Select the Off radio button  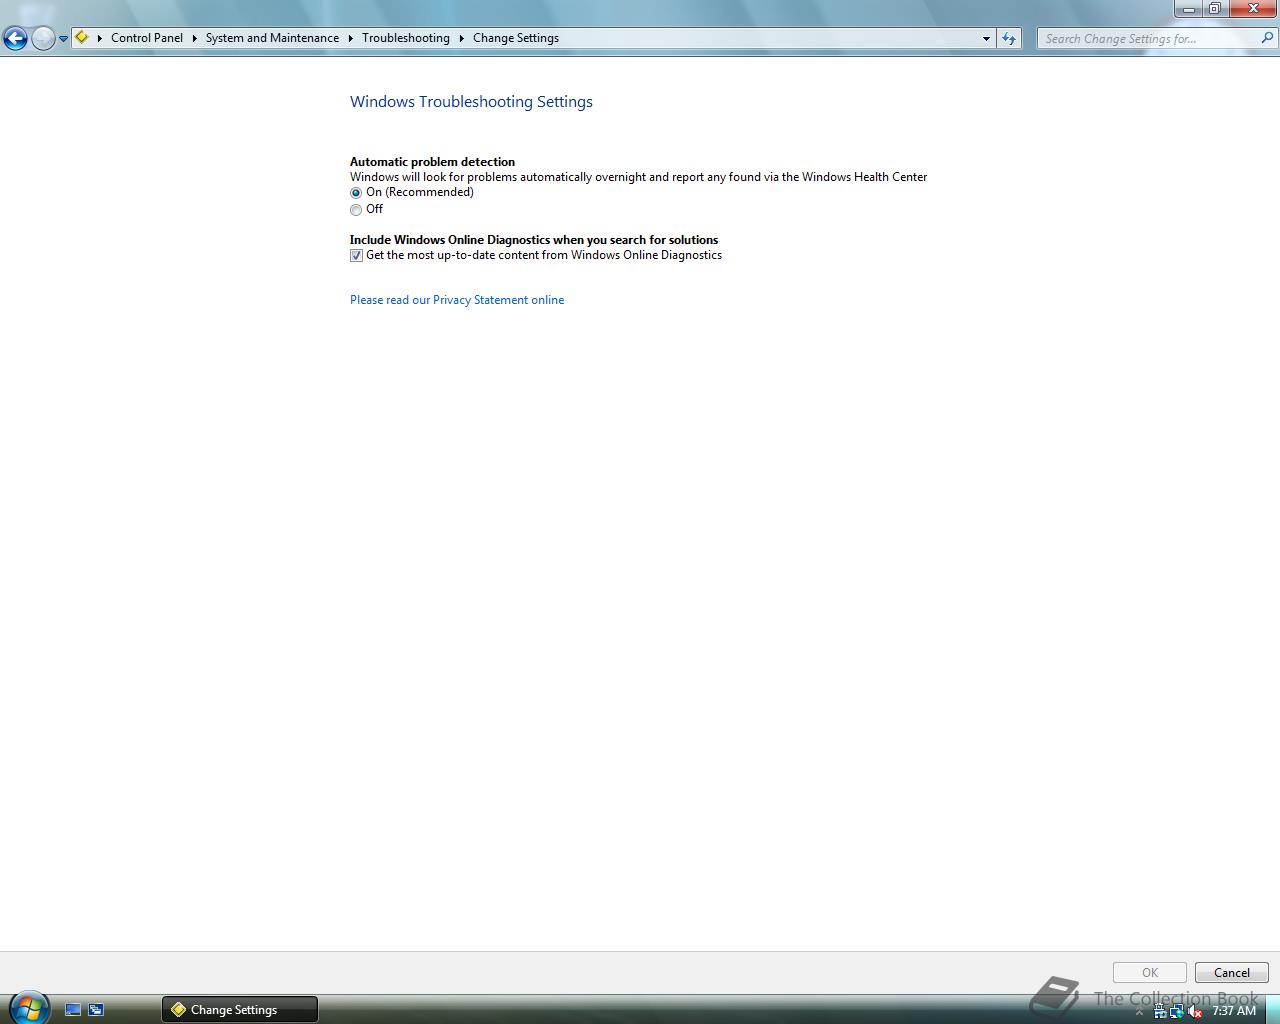pos(356,210)
